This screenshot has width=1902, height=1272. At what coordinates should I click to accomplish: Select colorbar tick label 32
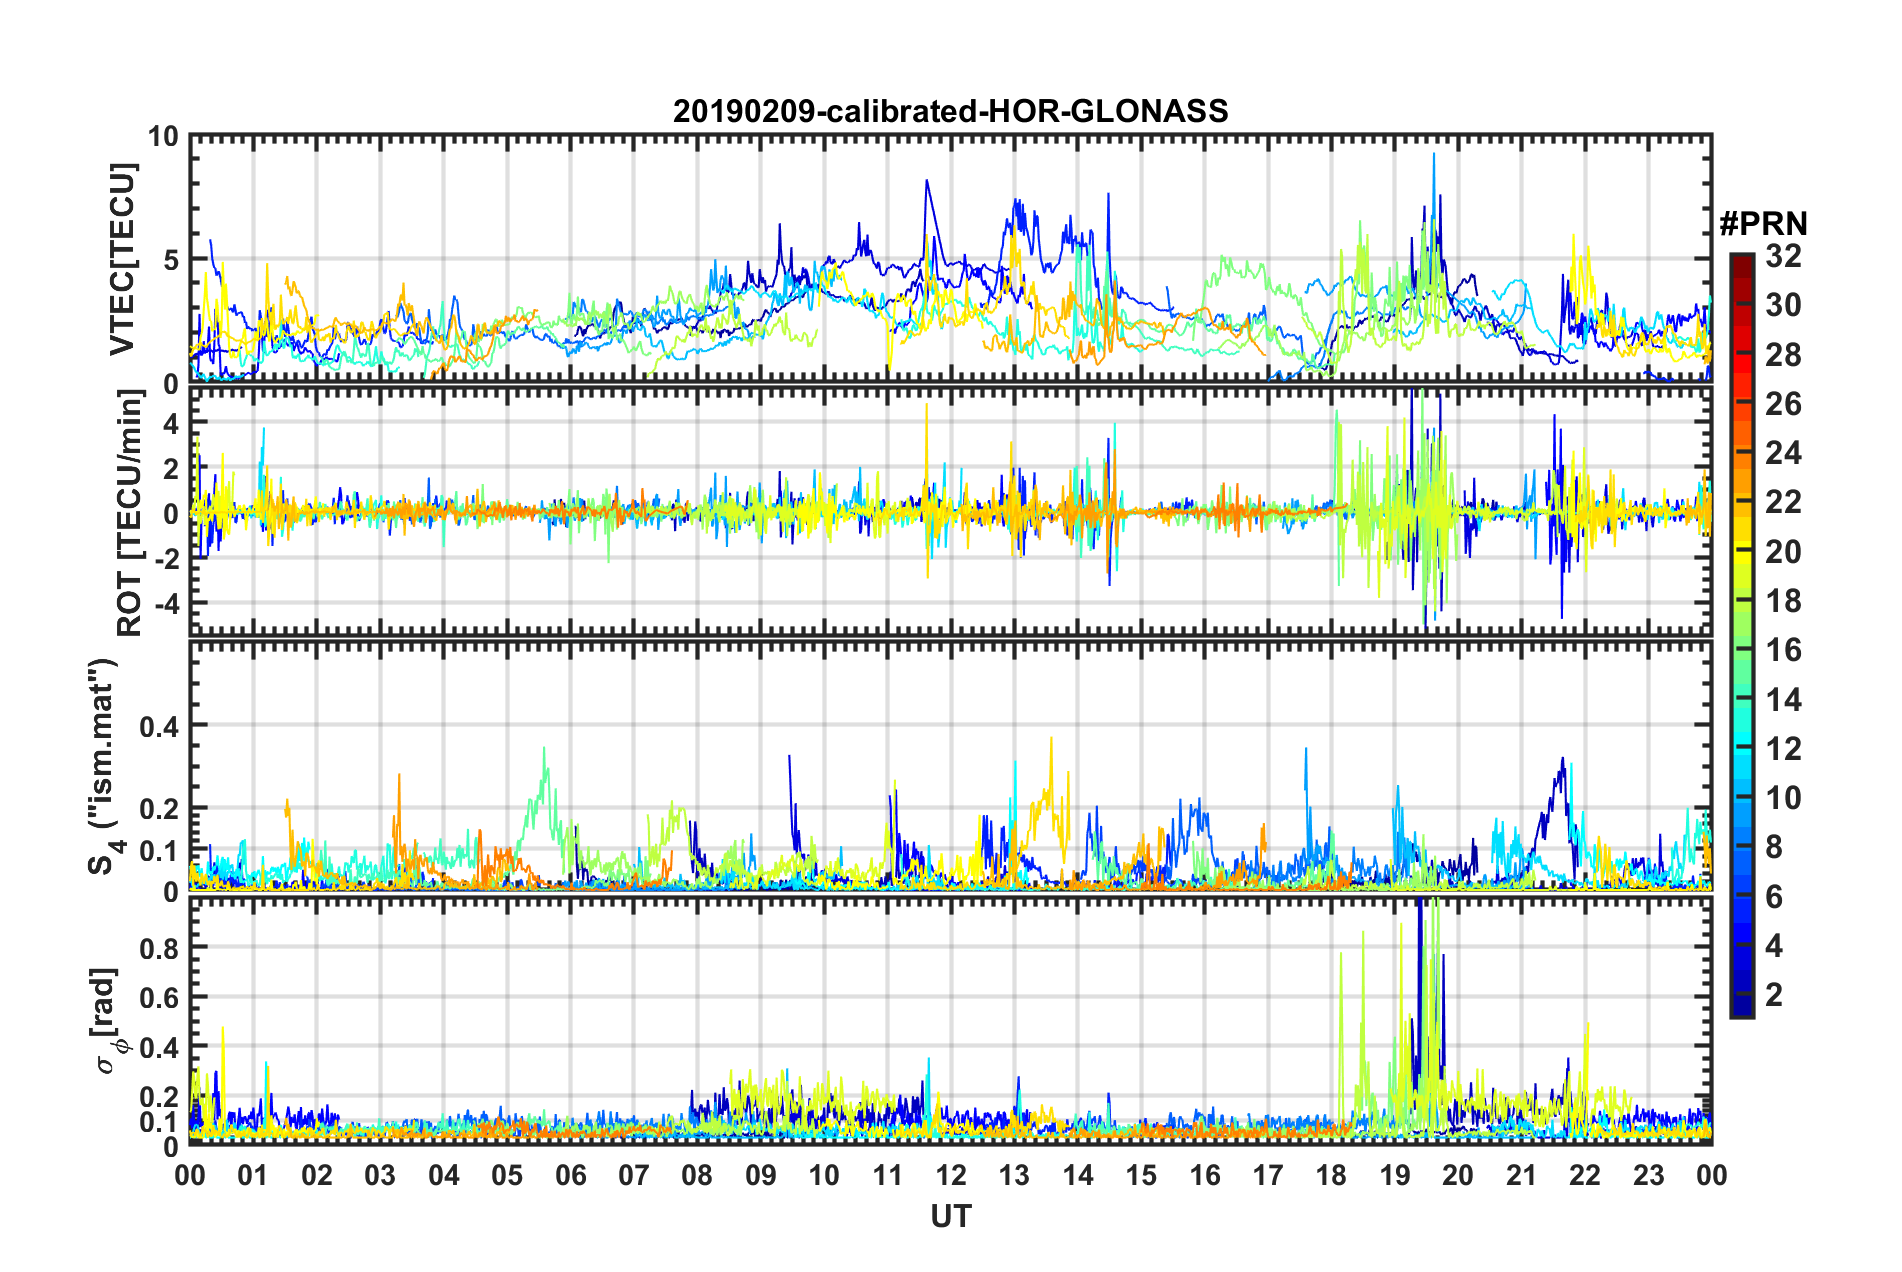click(x=1783, y=256)
